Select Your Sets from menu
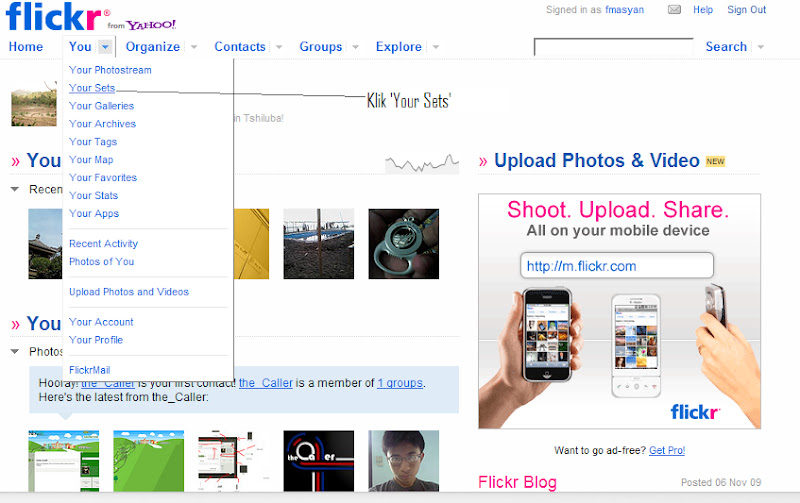The width and height of the screenshot is (800, 503). click(92, 88)
